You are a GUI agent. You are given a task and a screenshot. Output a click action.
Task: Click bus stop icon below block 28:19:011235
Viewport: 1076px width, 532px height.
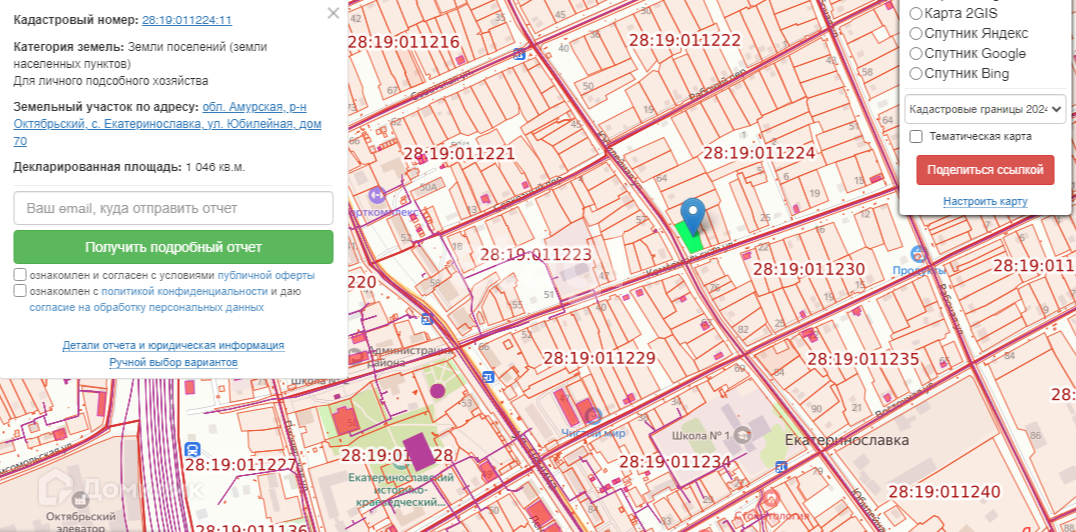[782, 467]
